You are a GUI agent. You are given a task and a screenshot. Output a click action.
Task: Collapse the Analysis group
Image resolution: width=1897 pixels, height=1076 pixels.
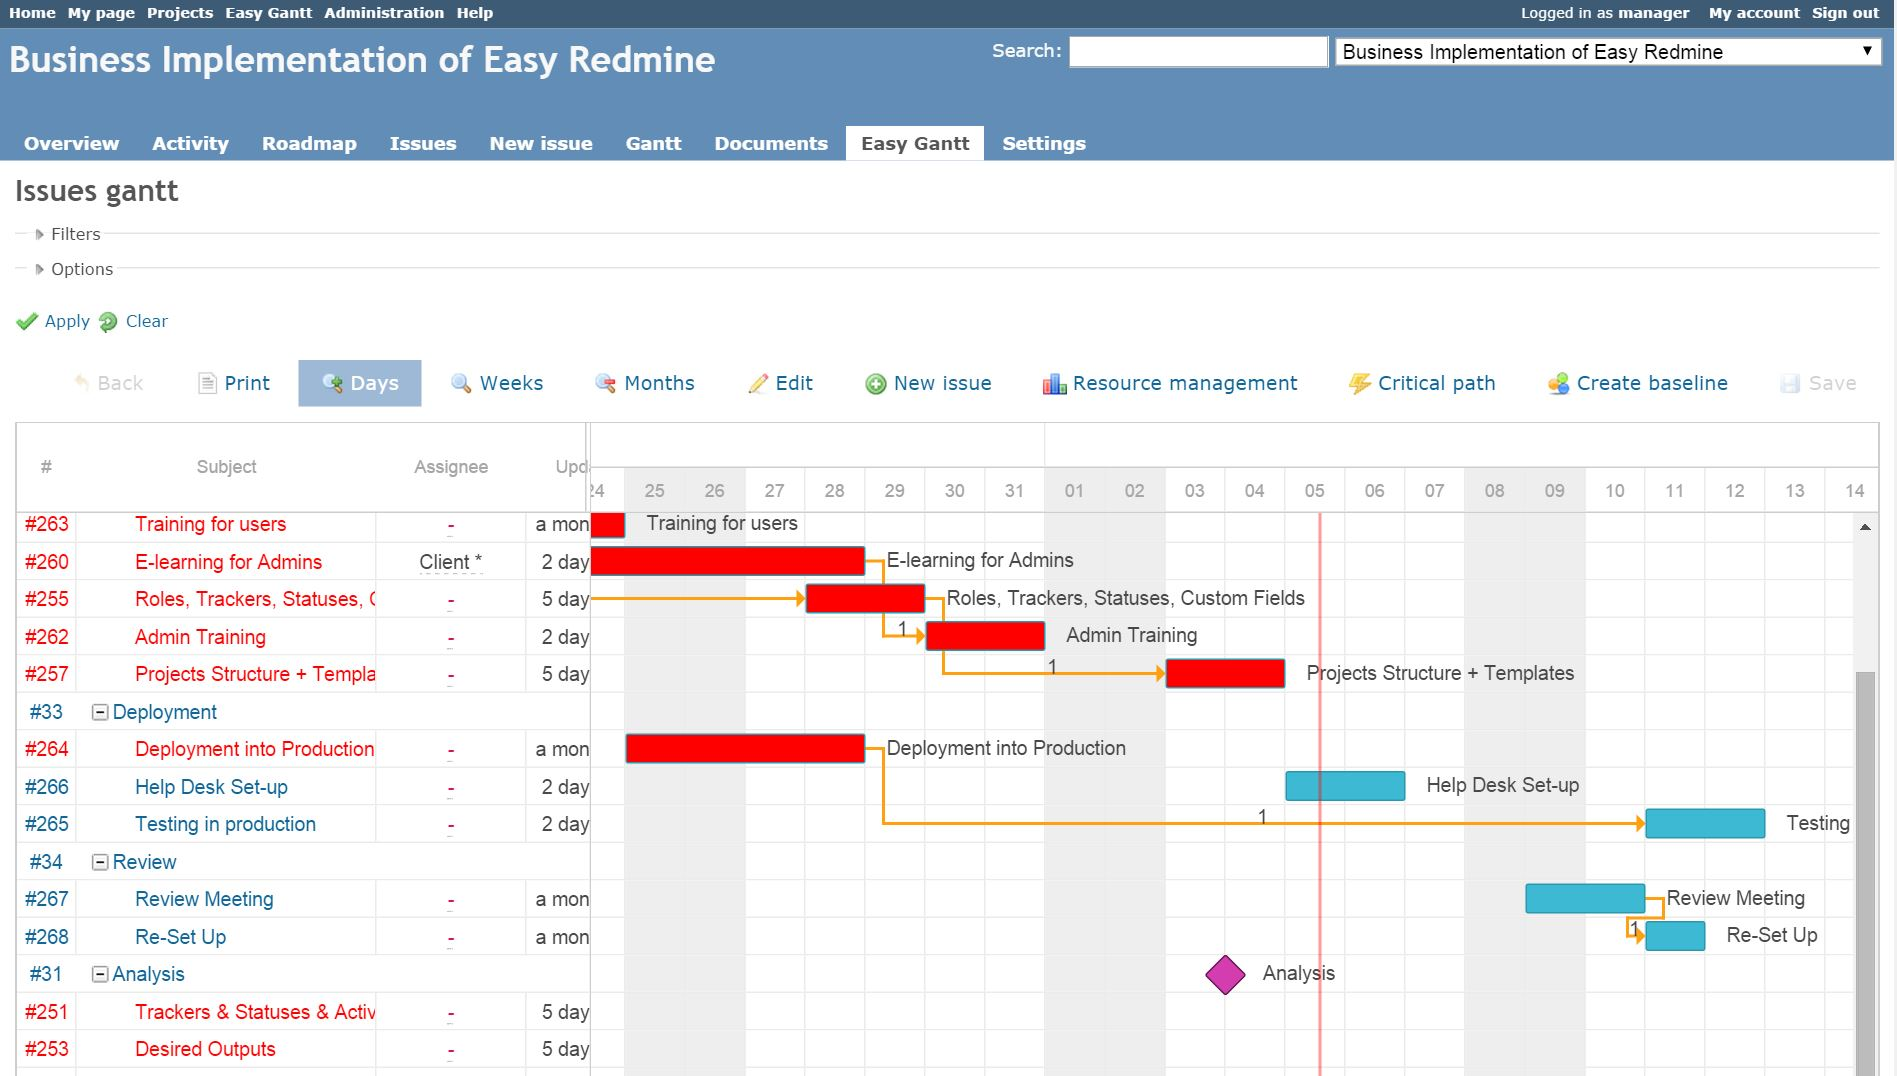98,973
